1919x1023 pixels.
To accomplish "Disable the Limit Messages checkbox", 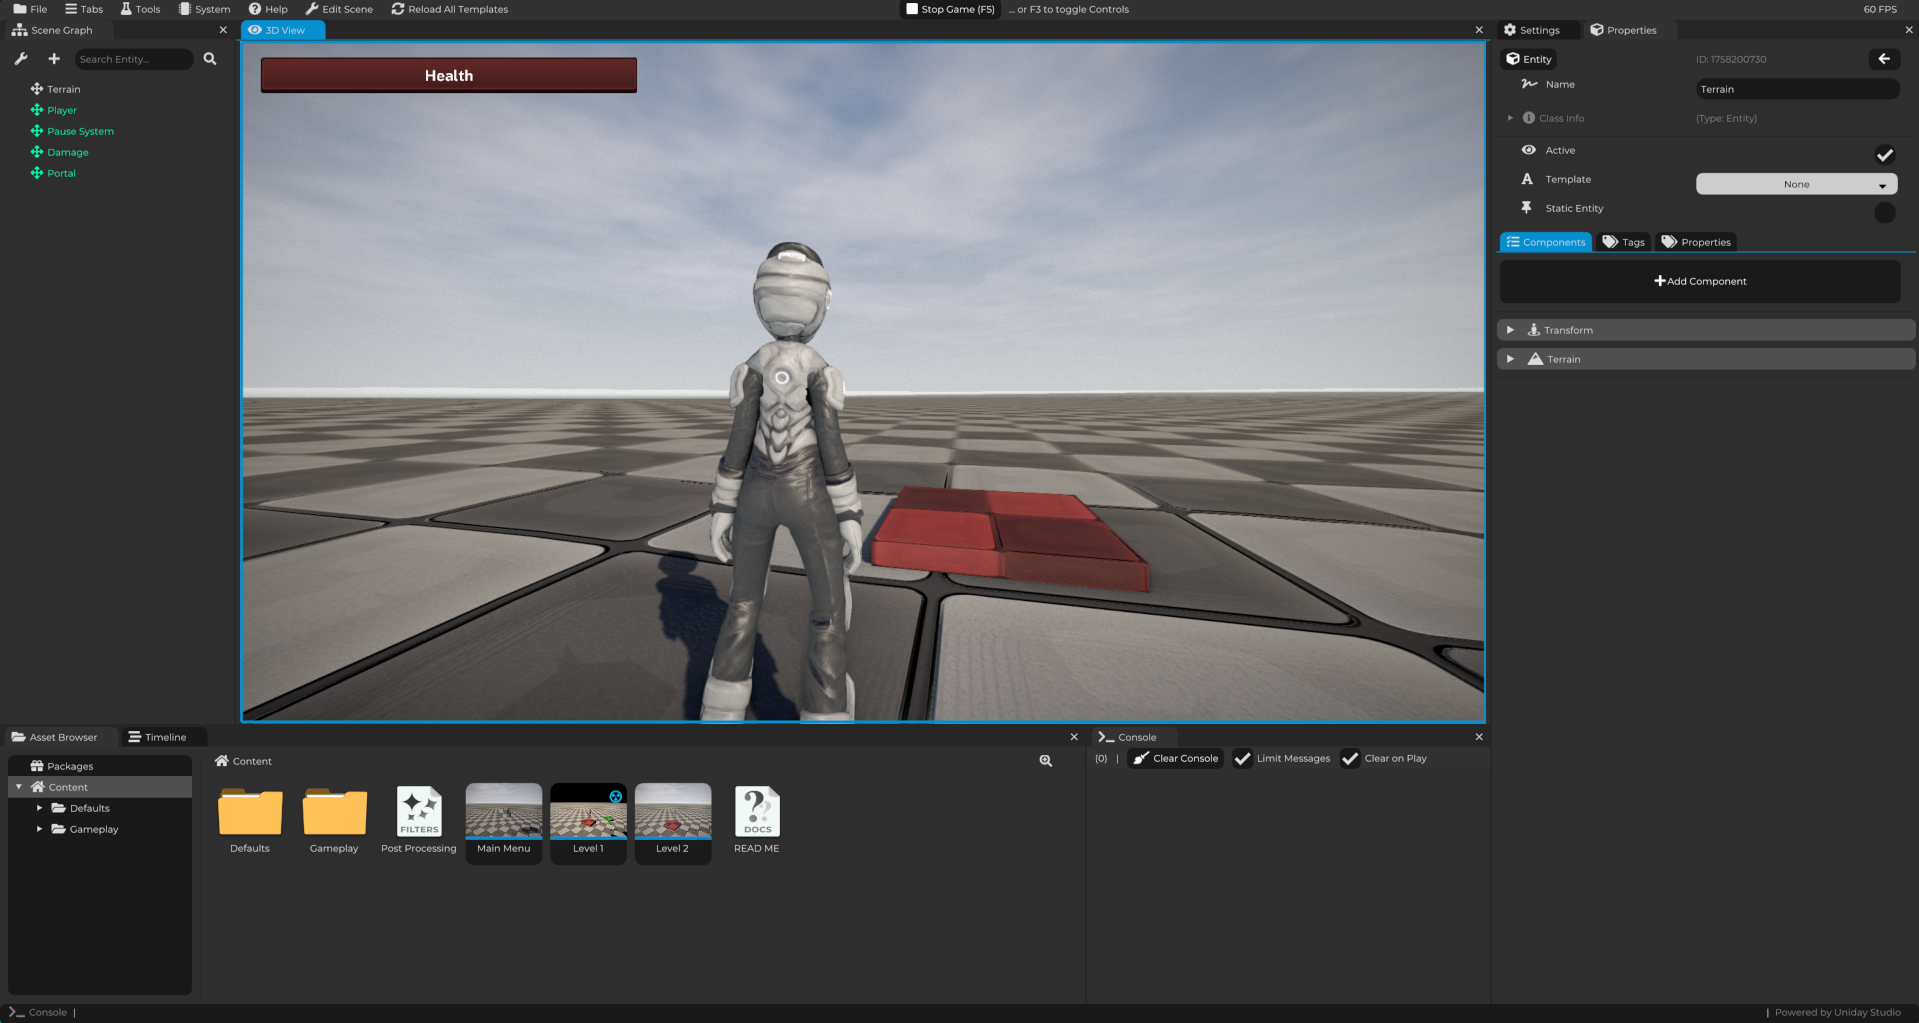I will [1243, 758].
